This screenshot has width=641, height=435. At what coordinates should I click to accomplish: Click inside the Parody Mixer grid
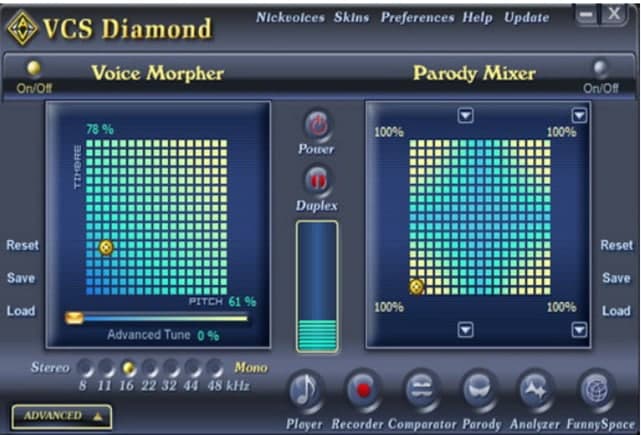(480, 217)
